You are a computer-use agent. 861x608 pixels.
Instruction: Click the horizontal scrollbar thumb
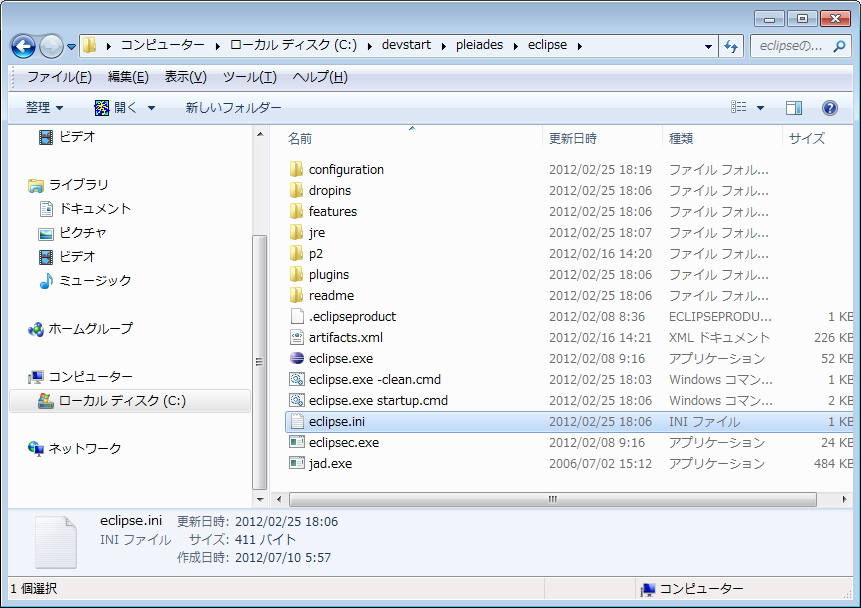point(553,499)
